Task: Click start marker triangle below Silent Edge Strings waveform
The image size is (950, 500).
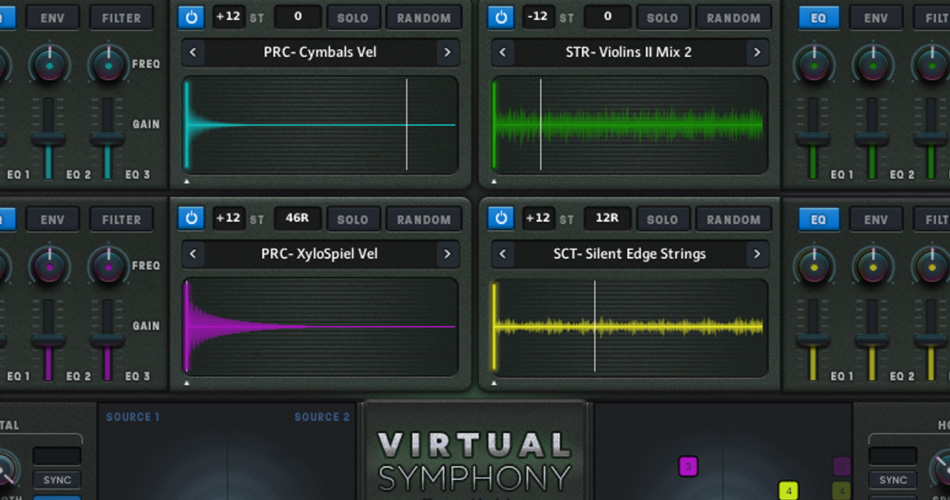Action: point(494,382)
